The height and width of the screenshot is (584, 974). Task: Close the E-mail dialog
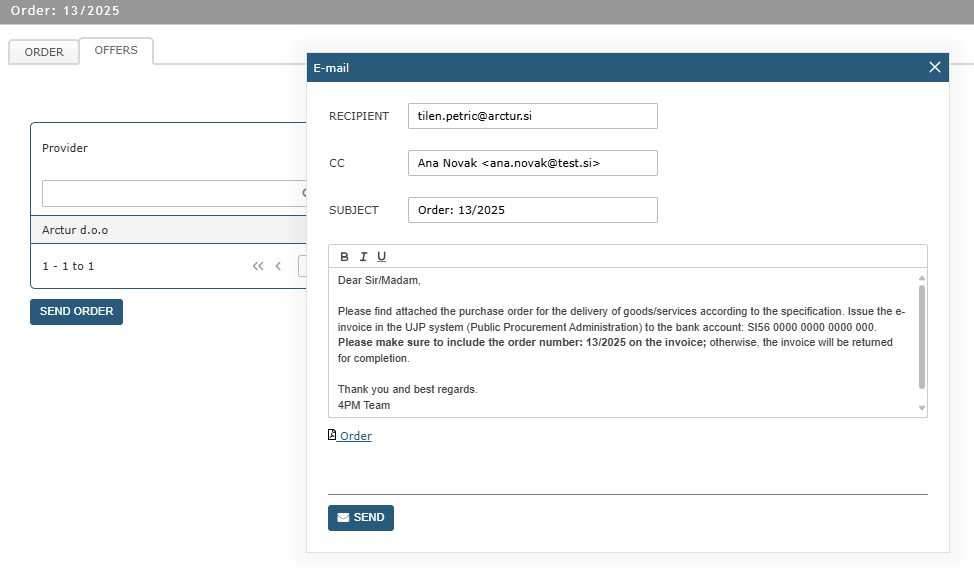click(935, 67)
